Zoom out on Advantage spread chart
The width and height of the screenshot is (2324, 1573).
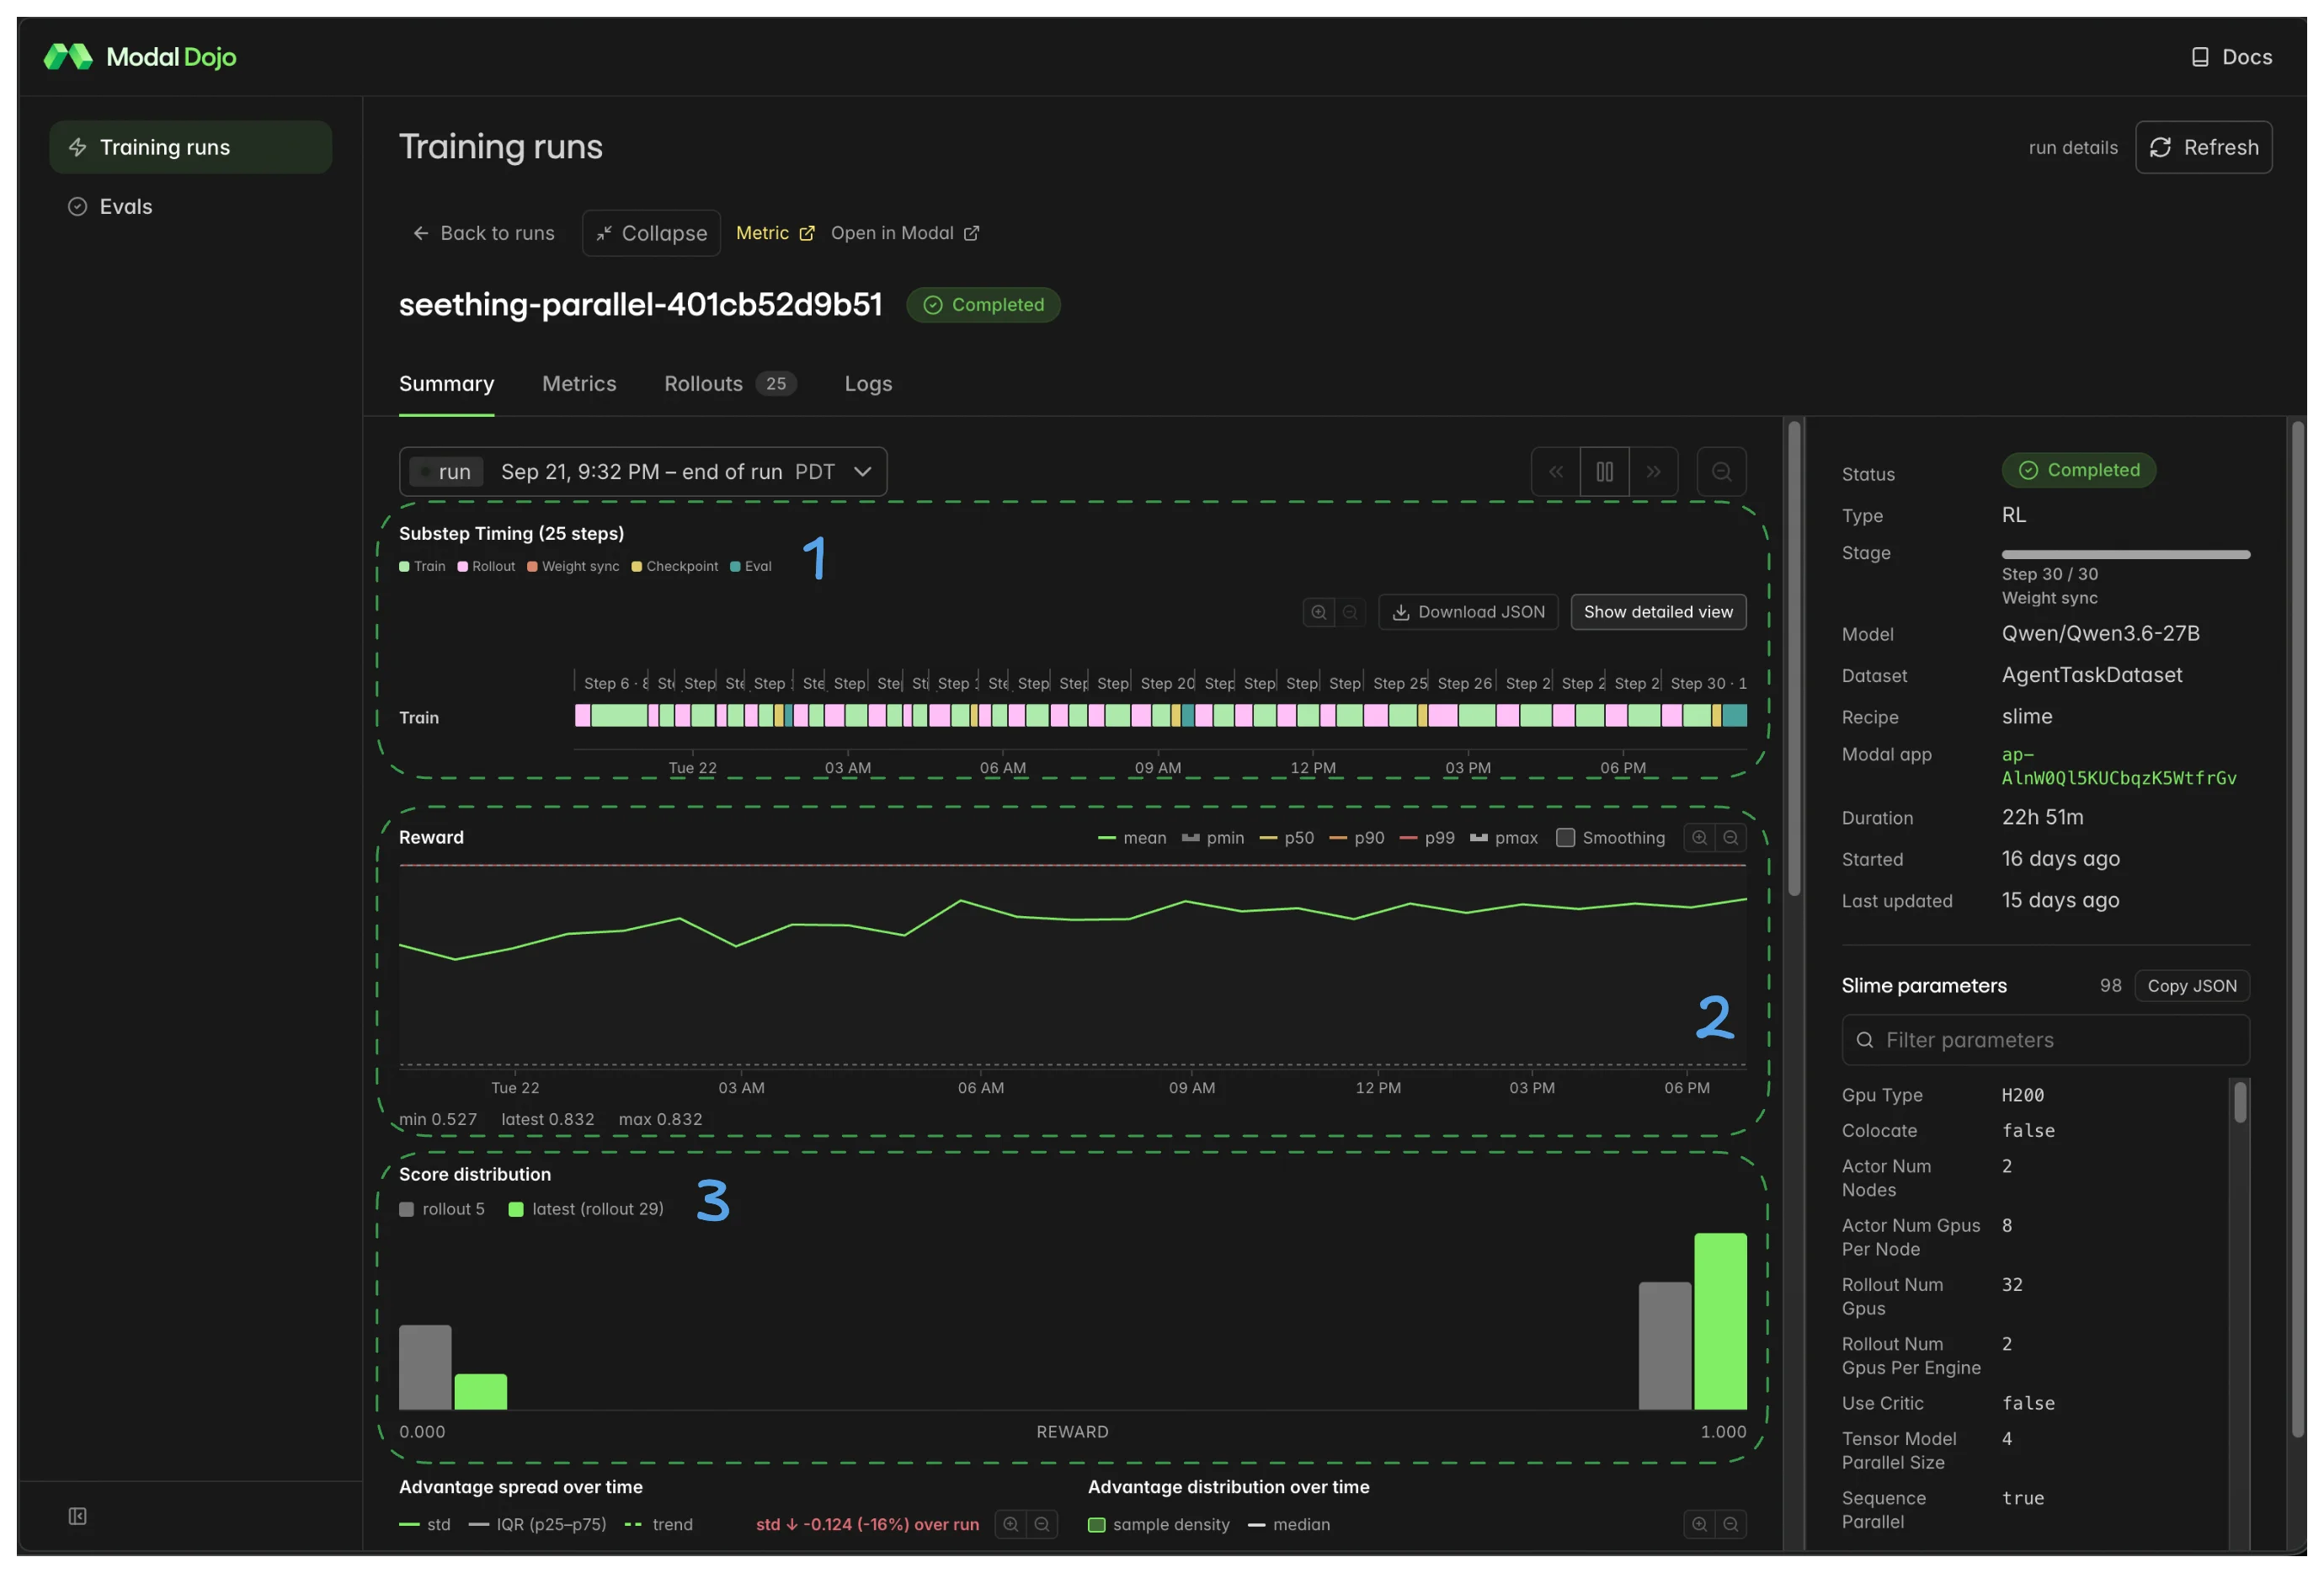[x=1041, y=1524]
